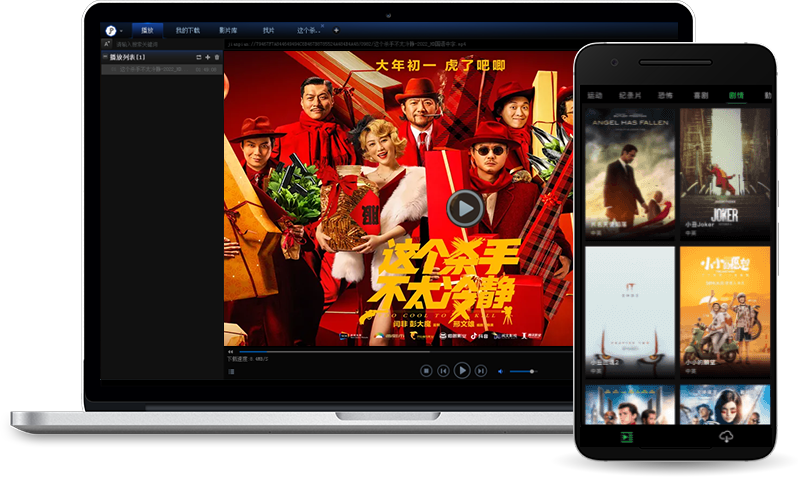Viewport: 798px width, 480px height.
Task: Click the 下载速度 status text
Action: coord(248,359)
